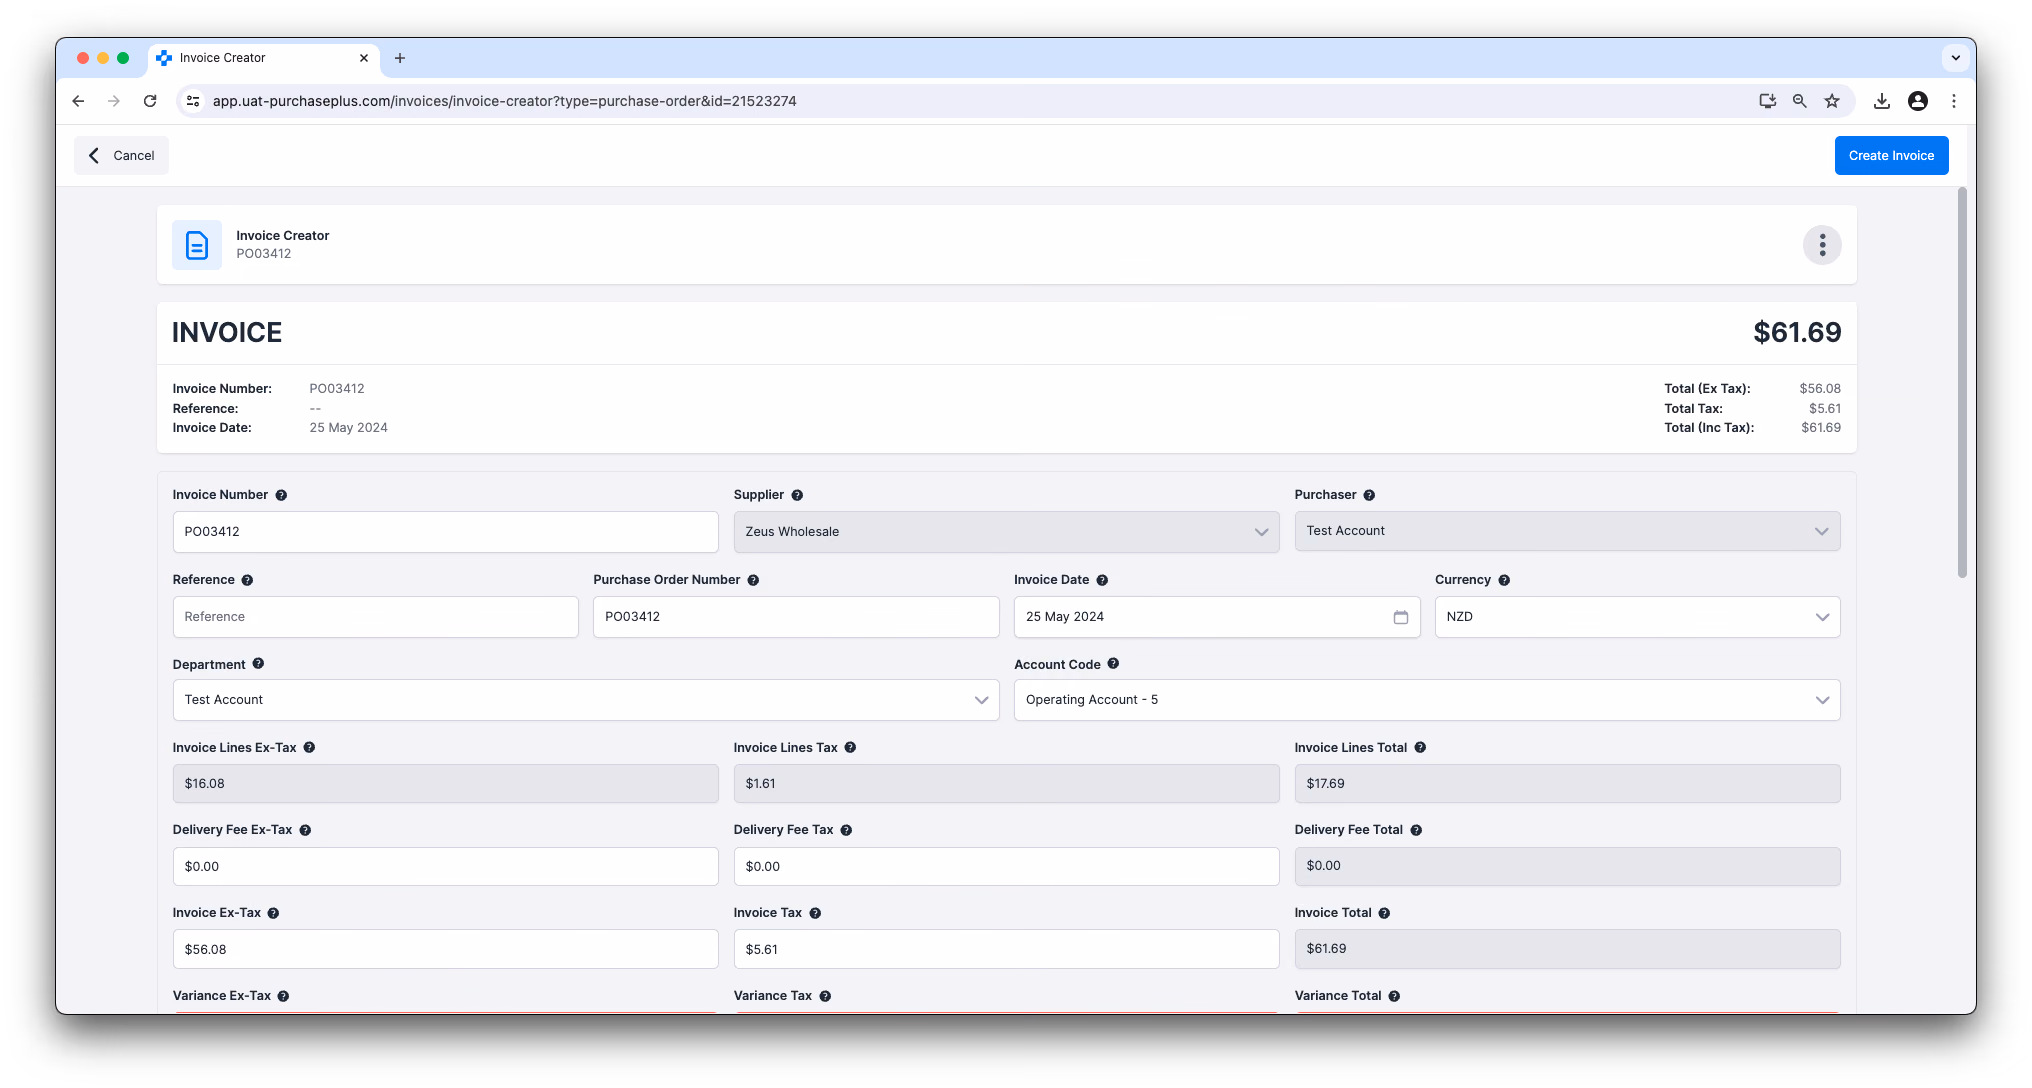Click the Department help icon
The image size is (2032, 1088).
tap(258, 664)
